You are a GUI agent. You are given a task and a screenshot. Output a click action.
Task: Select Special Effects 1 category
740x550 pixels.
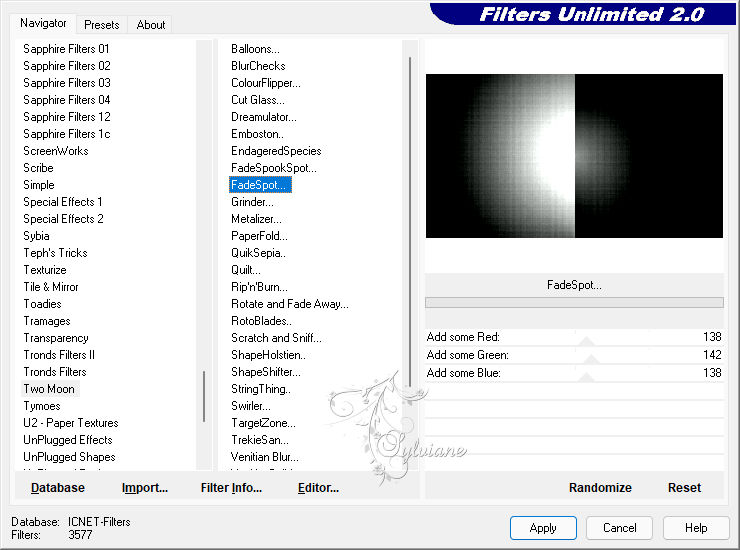(x=63, y=202)
